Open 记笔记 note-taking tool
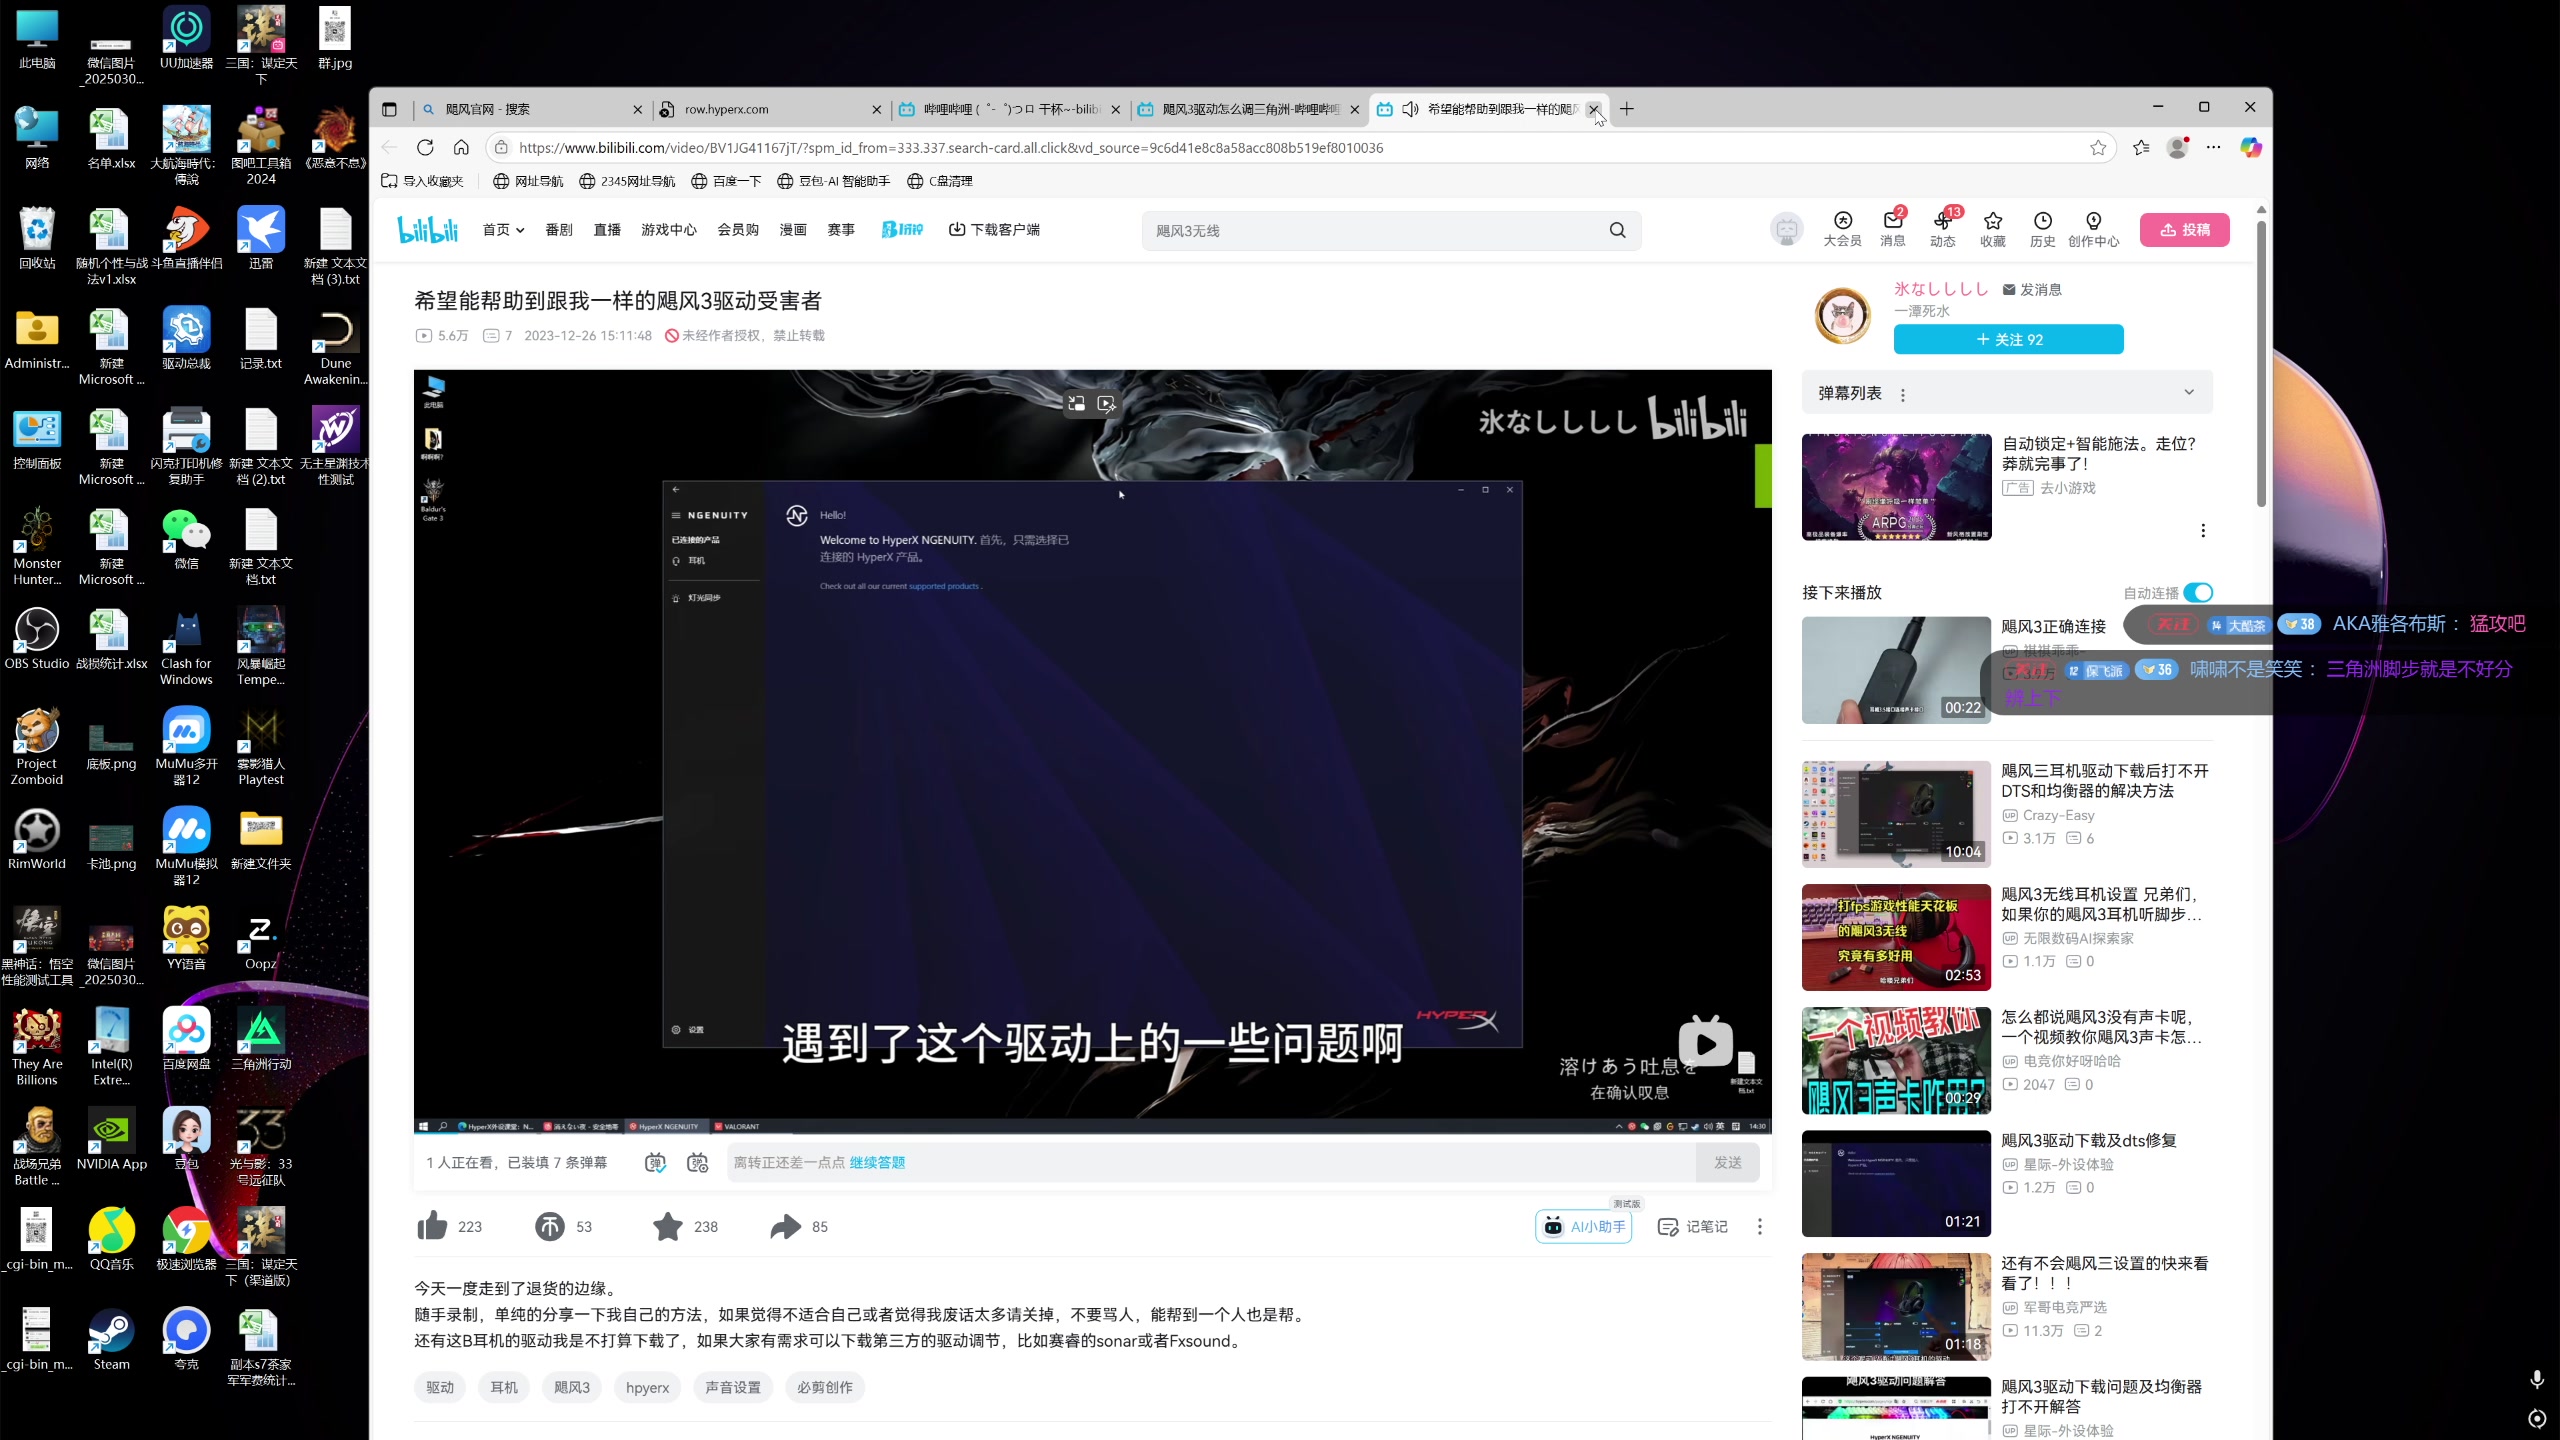This screenshot has width=2560, height=1440. click(1693, 1227)
